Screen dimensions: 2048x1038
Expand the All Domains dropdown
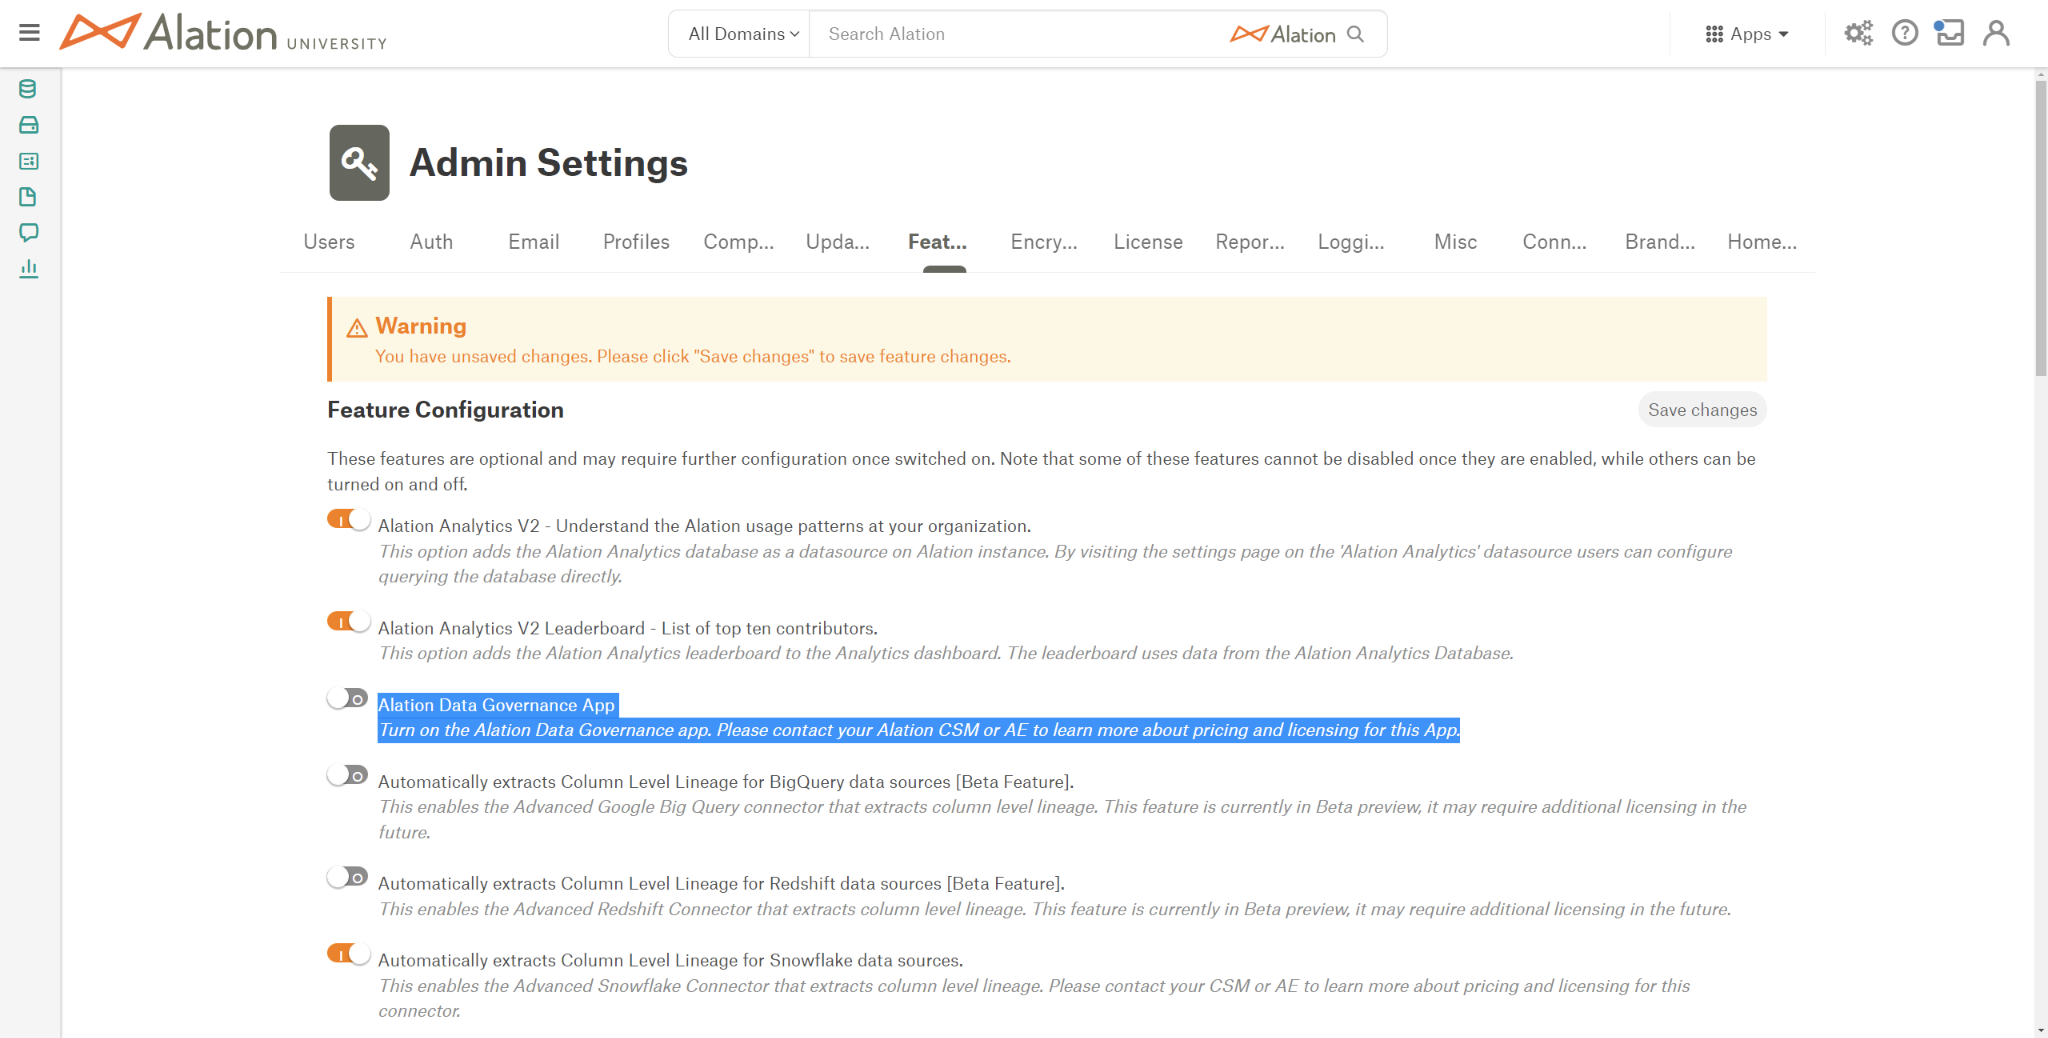tap(743, 34)
